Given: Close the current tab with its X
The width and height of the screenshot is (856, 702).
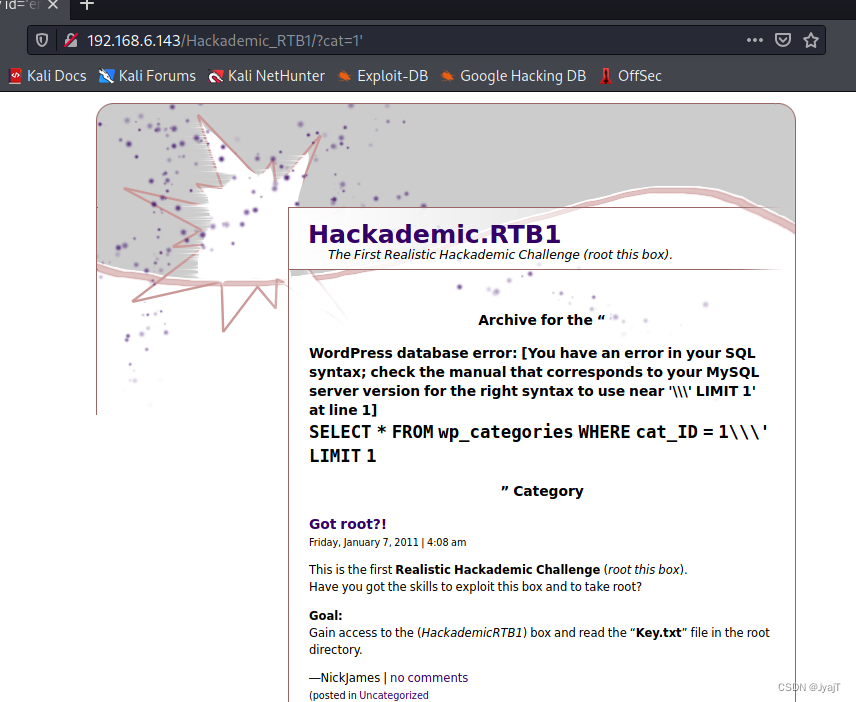Looking at the screenshot, I should 54,5.
